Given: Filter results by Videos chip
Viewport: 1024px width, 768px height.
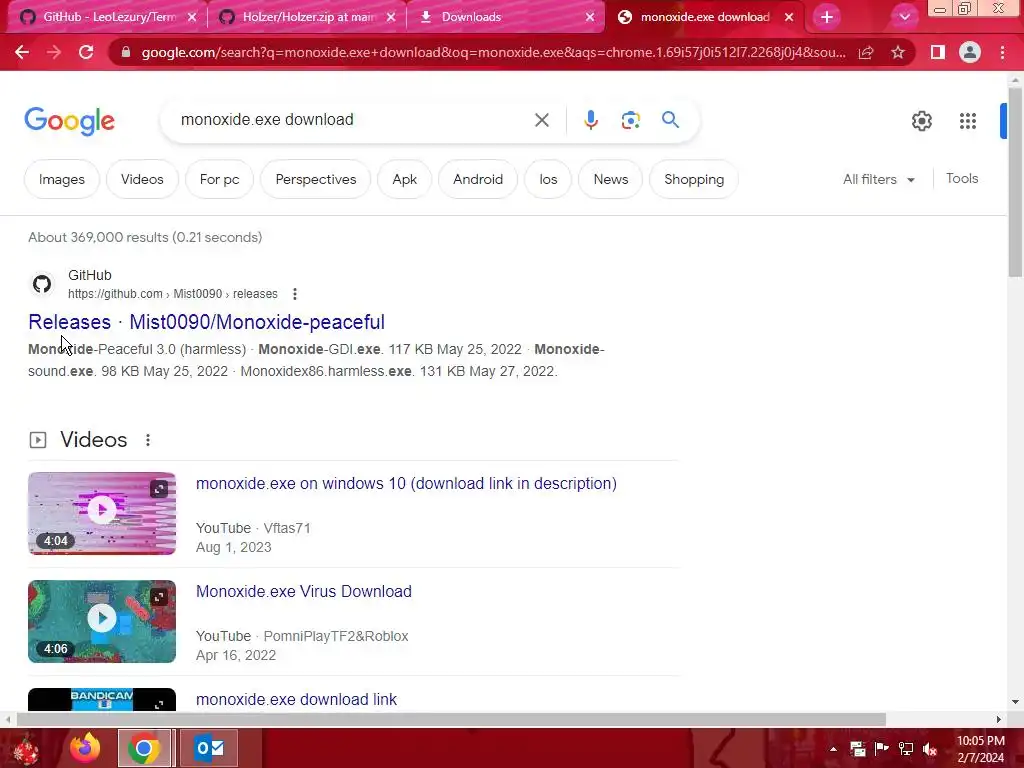Looking at the screenshot, I should click(x=142, y=179).
